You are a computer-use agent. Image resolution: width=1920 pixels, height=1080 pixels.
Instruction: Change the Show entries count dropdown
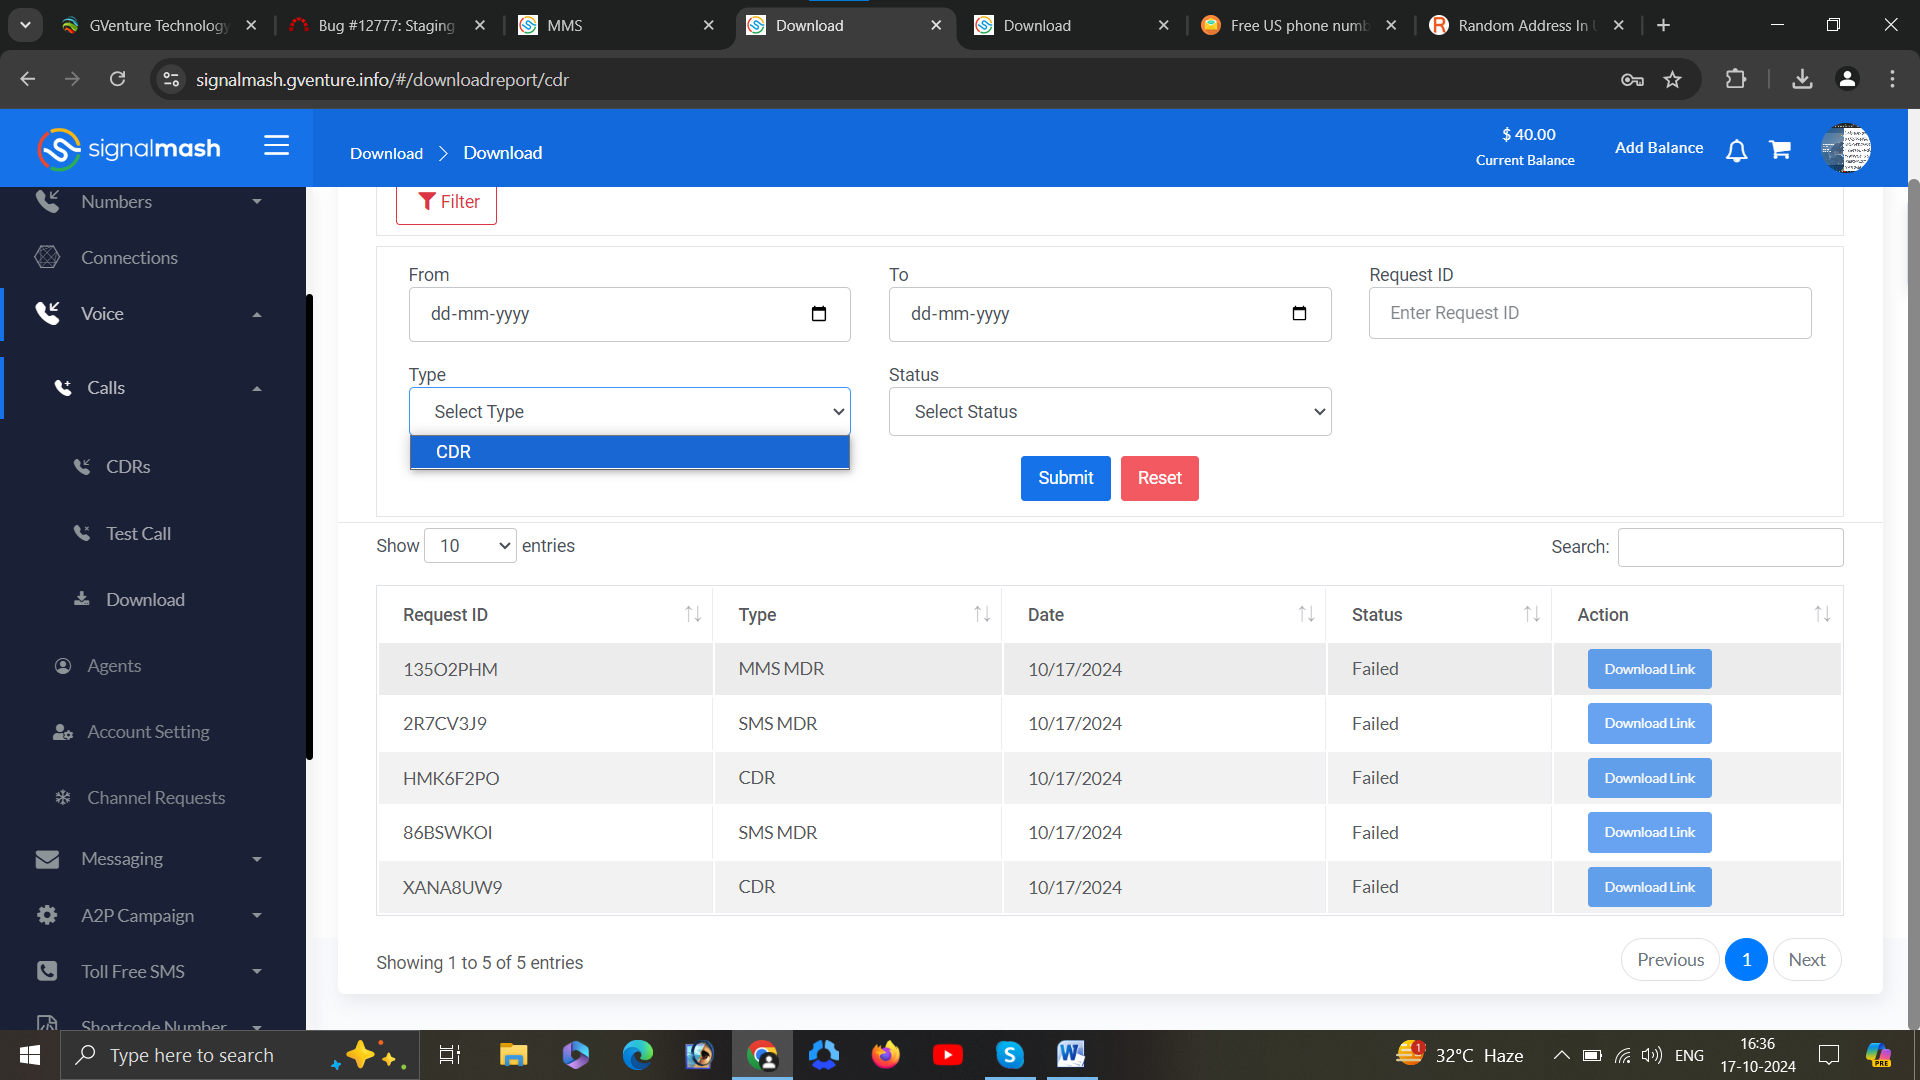[470, 546]
